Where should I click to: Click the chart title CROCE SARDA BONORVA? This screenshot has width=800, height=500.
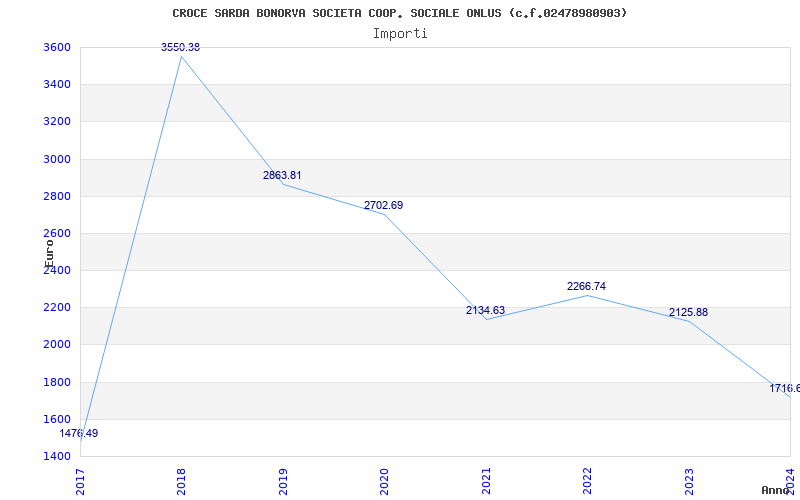pyautogui.click(x=399, y=13)
